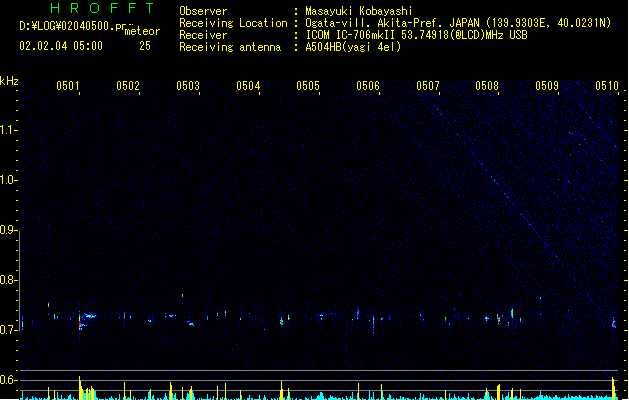629x400 pixels.
Task: Click the Receiving Location field label
Action: click(x=233, y=23)
